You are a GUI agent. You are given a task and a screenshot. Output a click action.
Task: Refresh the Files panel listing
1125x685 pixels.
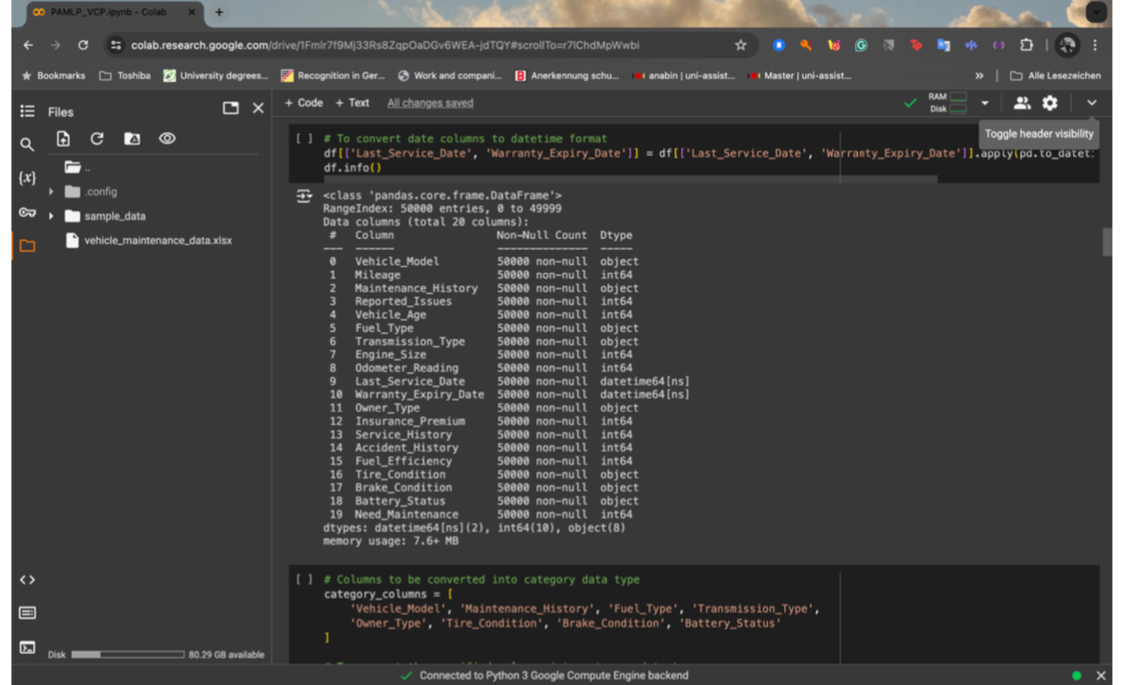coord(97,139)
